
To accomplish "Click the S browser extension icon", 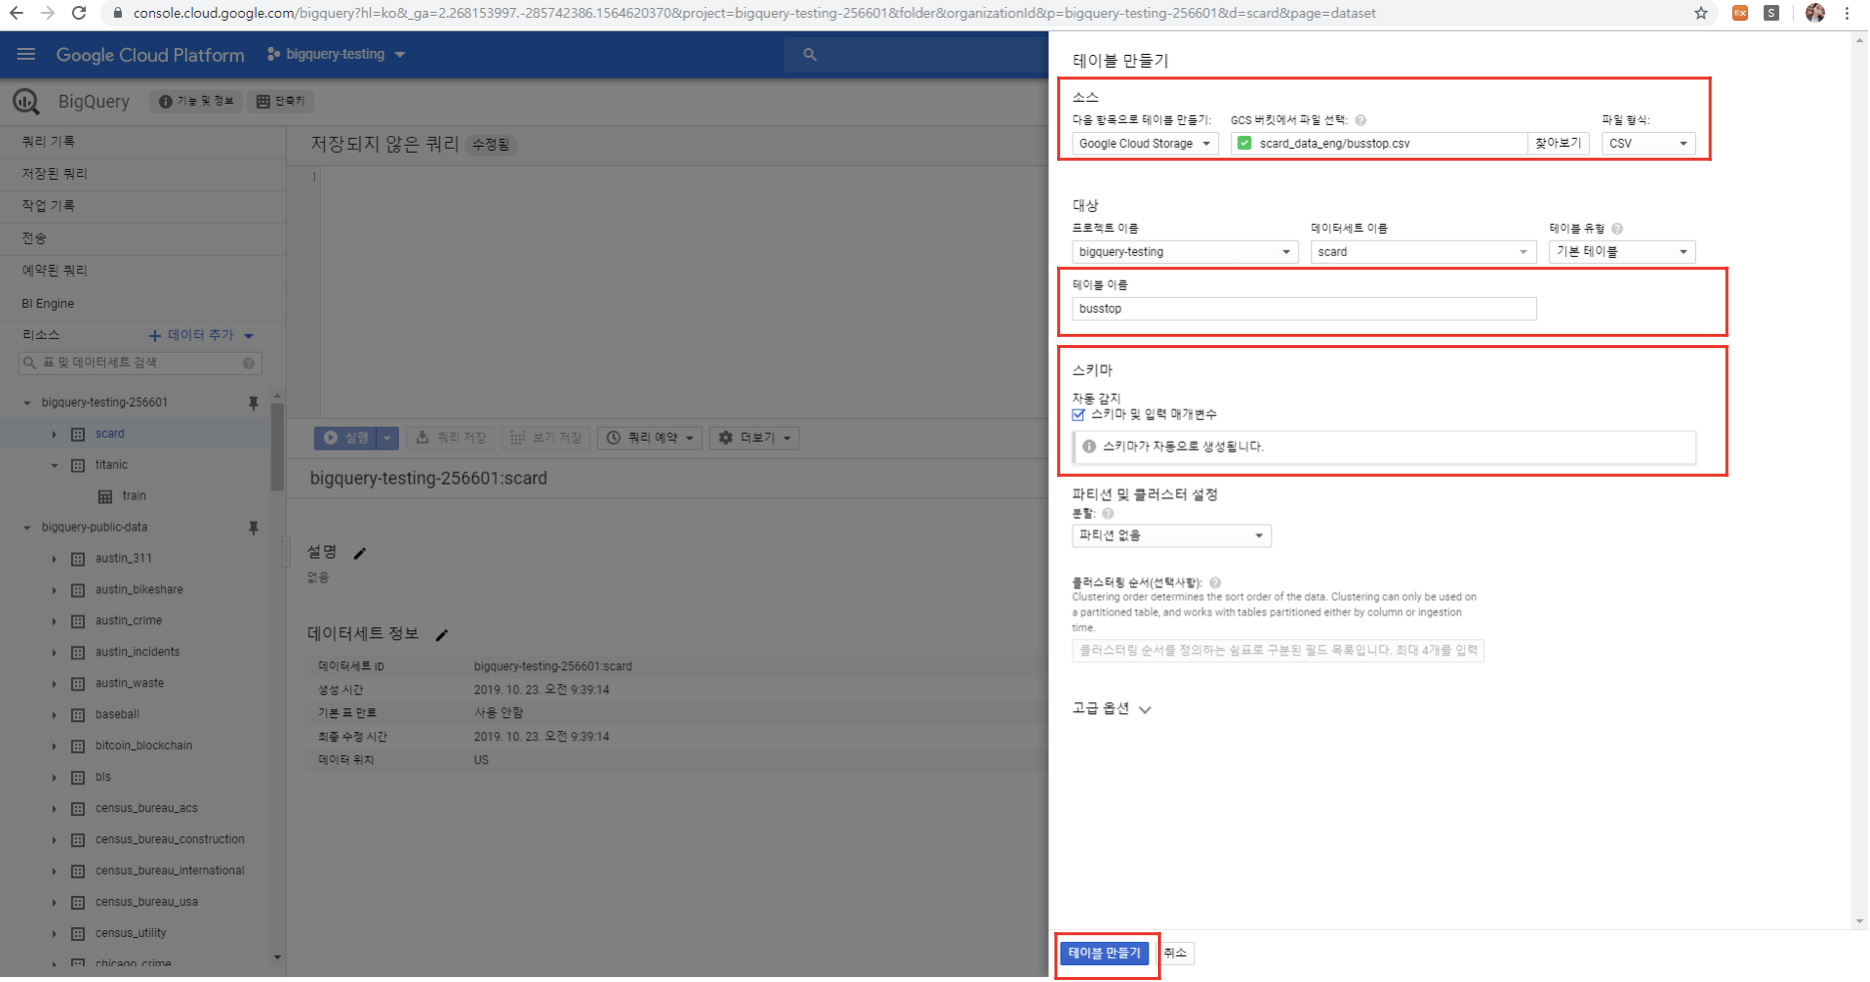I will [1771, 13].
